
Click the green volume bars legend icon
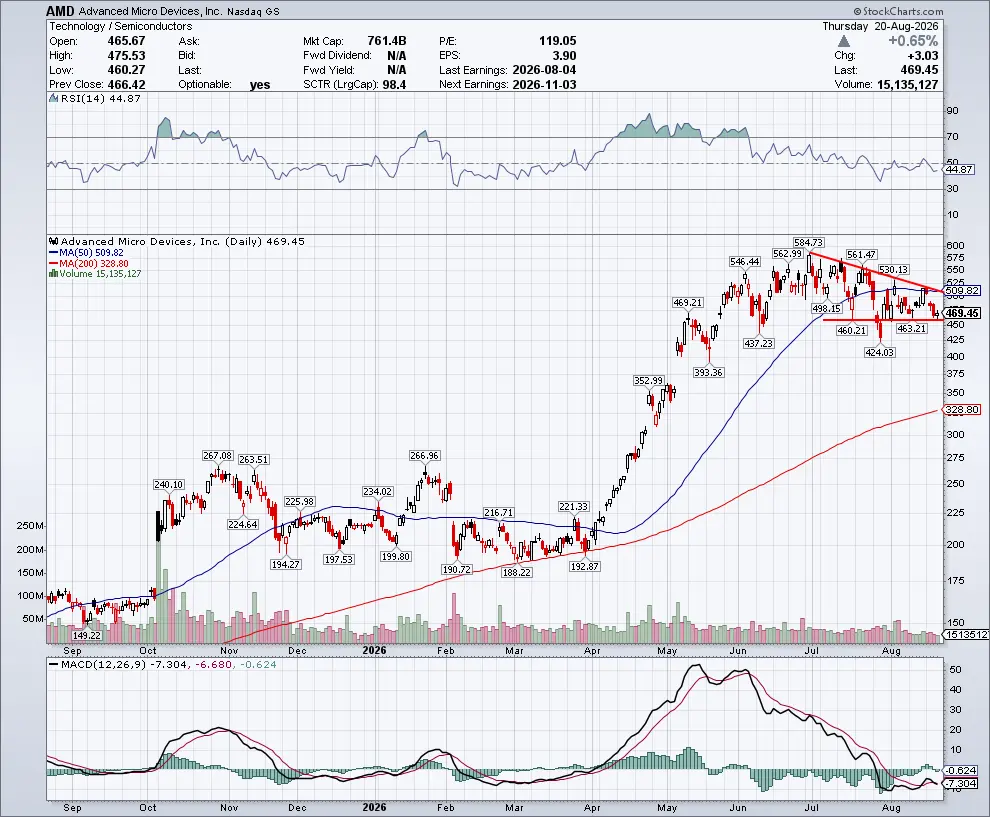(54, 274)
